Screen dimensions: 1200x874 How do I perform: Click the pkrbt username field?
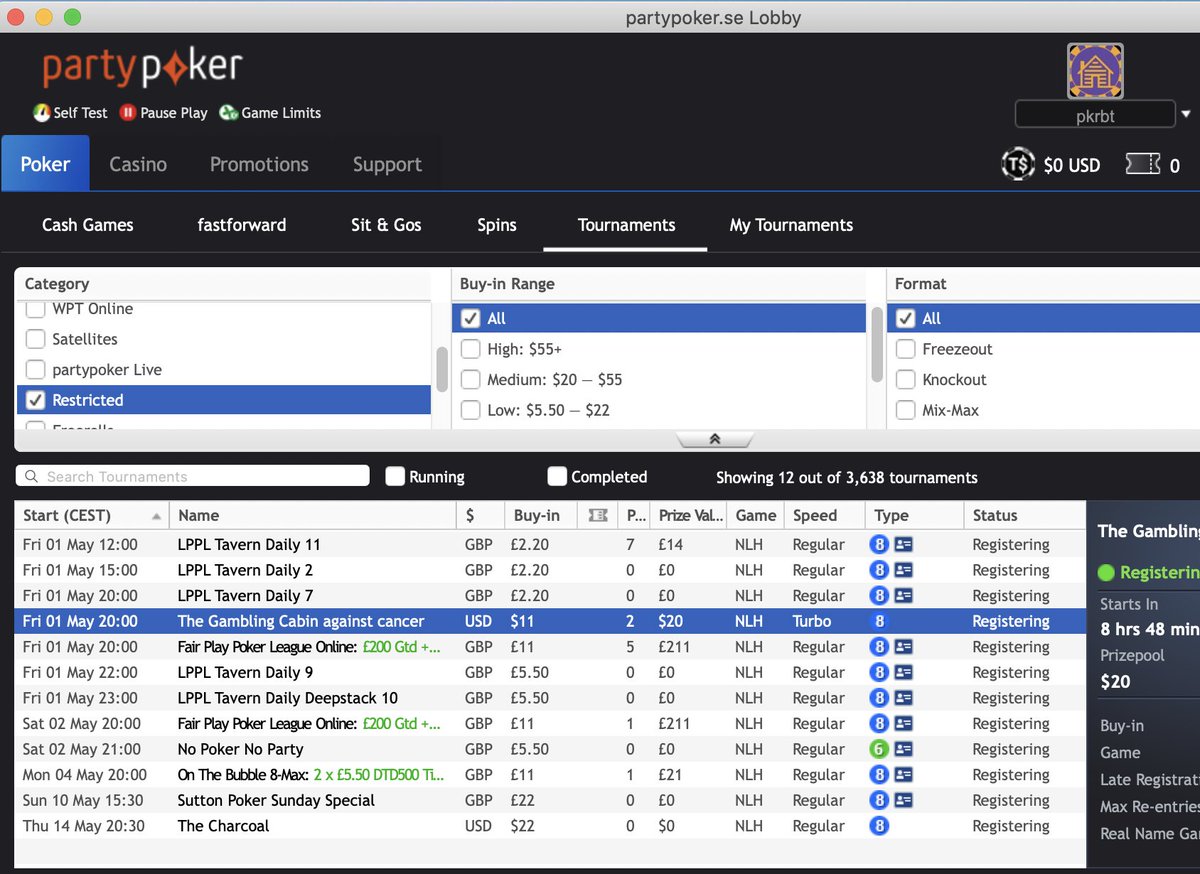click(x=1095, y=115)
